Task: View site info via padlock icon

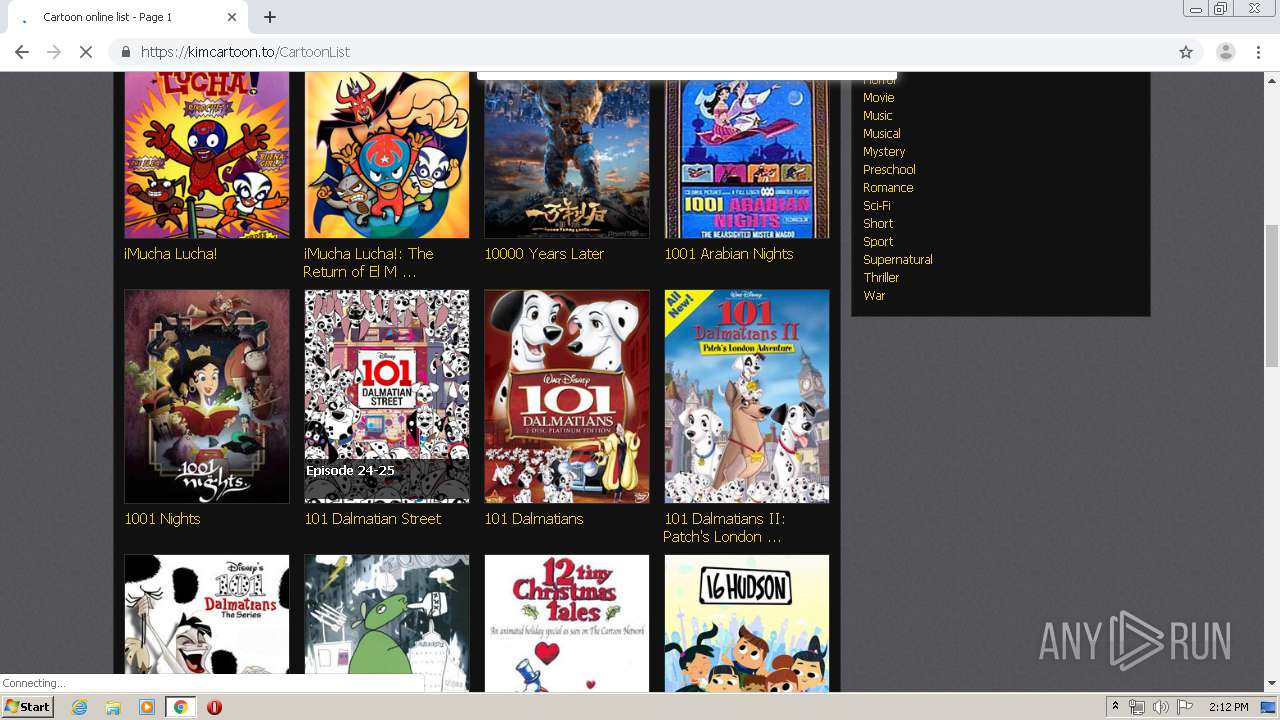Action: (126, 52)
